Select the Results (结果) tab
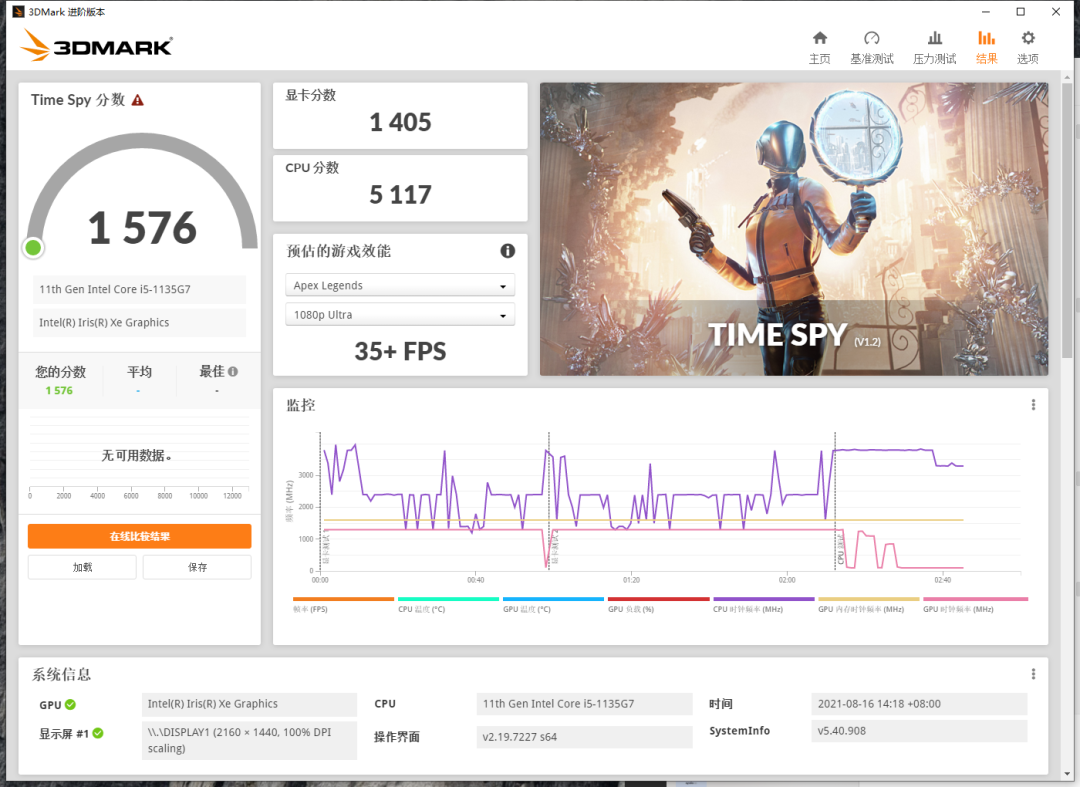This screenshot has width=1080, height=787. tap(986, 48)
